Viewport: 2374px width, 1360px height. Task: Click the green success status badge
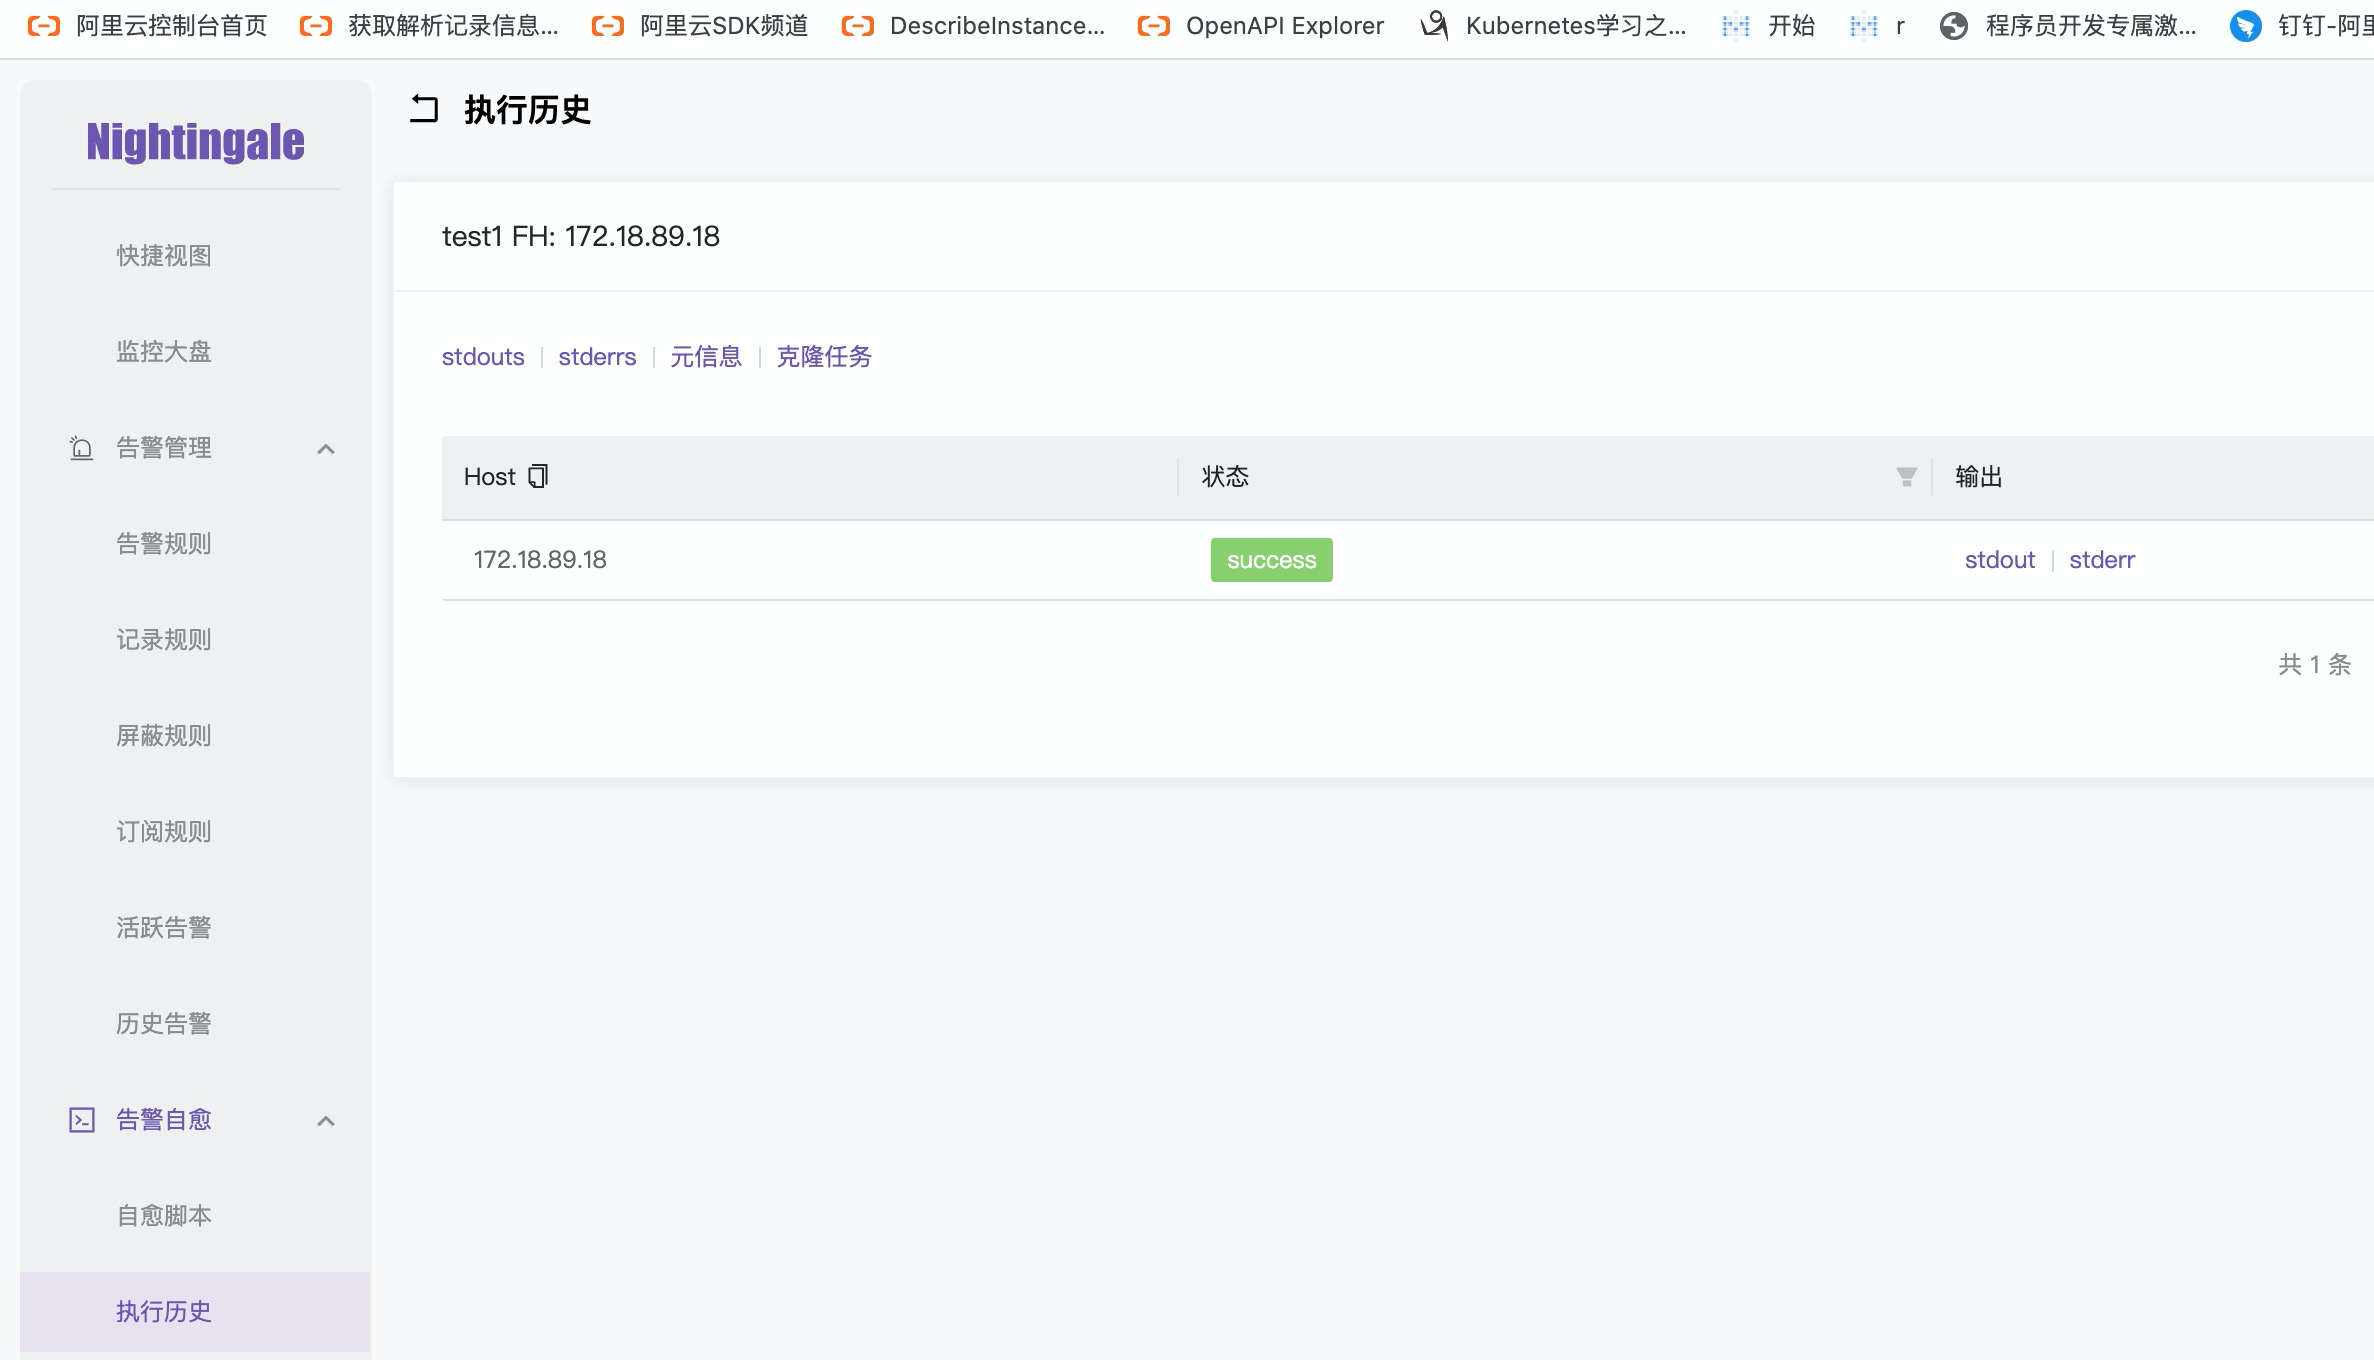click(x=1271, y=560)
